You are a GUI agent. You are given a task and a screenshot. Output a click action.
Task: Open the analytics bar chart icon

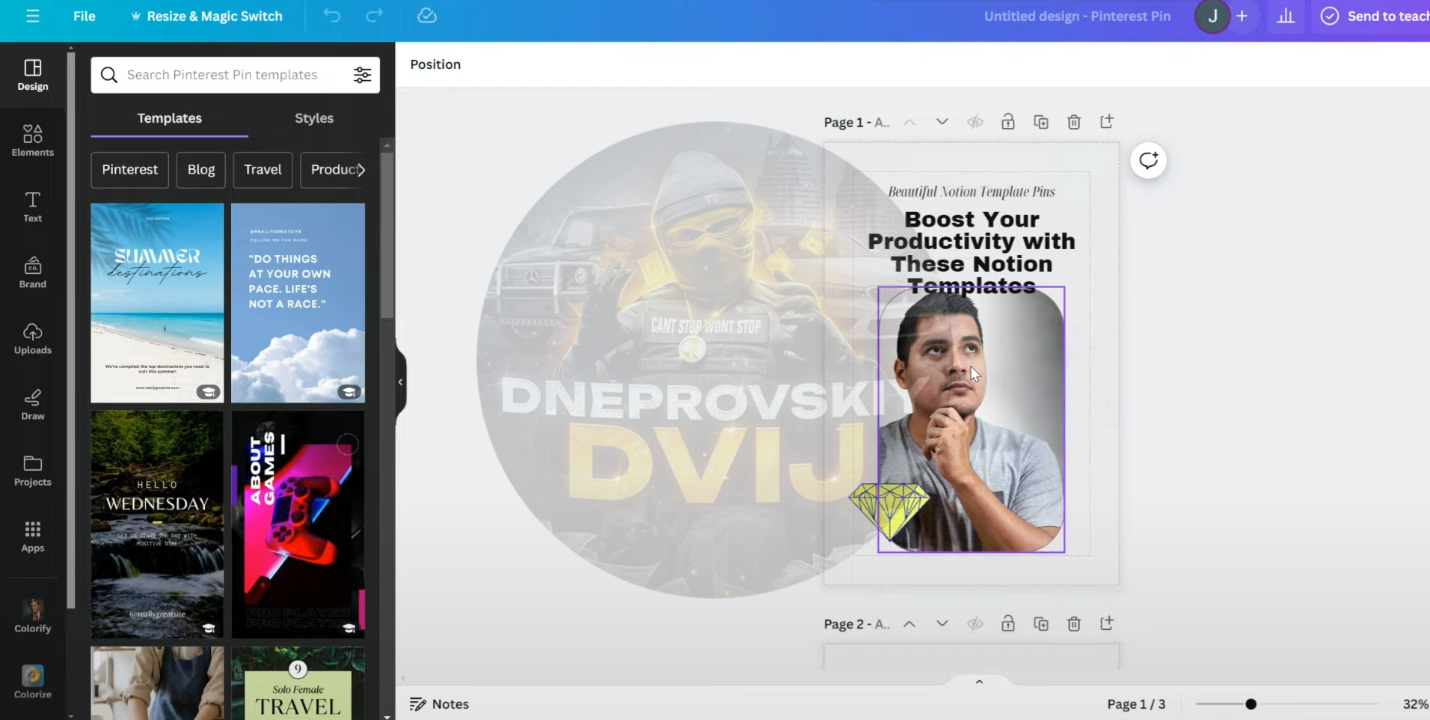pyautogui.click(x=1286, y=16)
